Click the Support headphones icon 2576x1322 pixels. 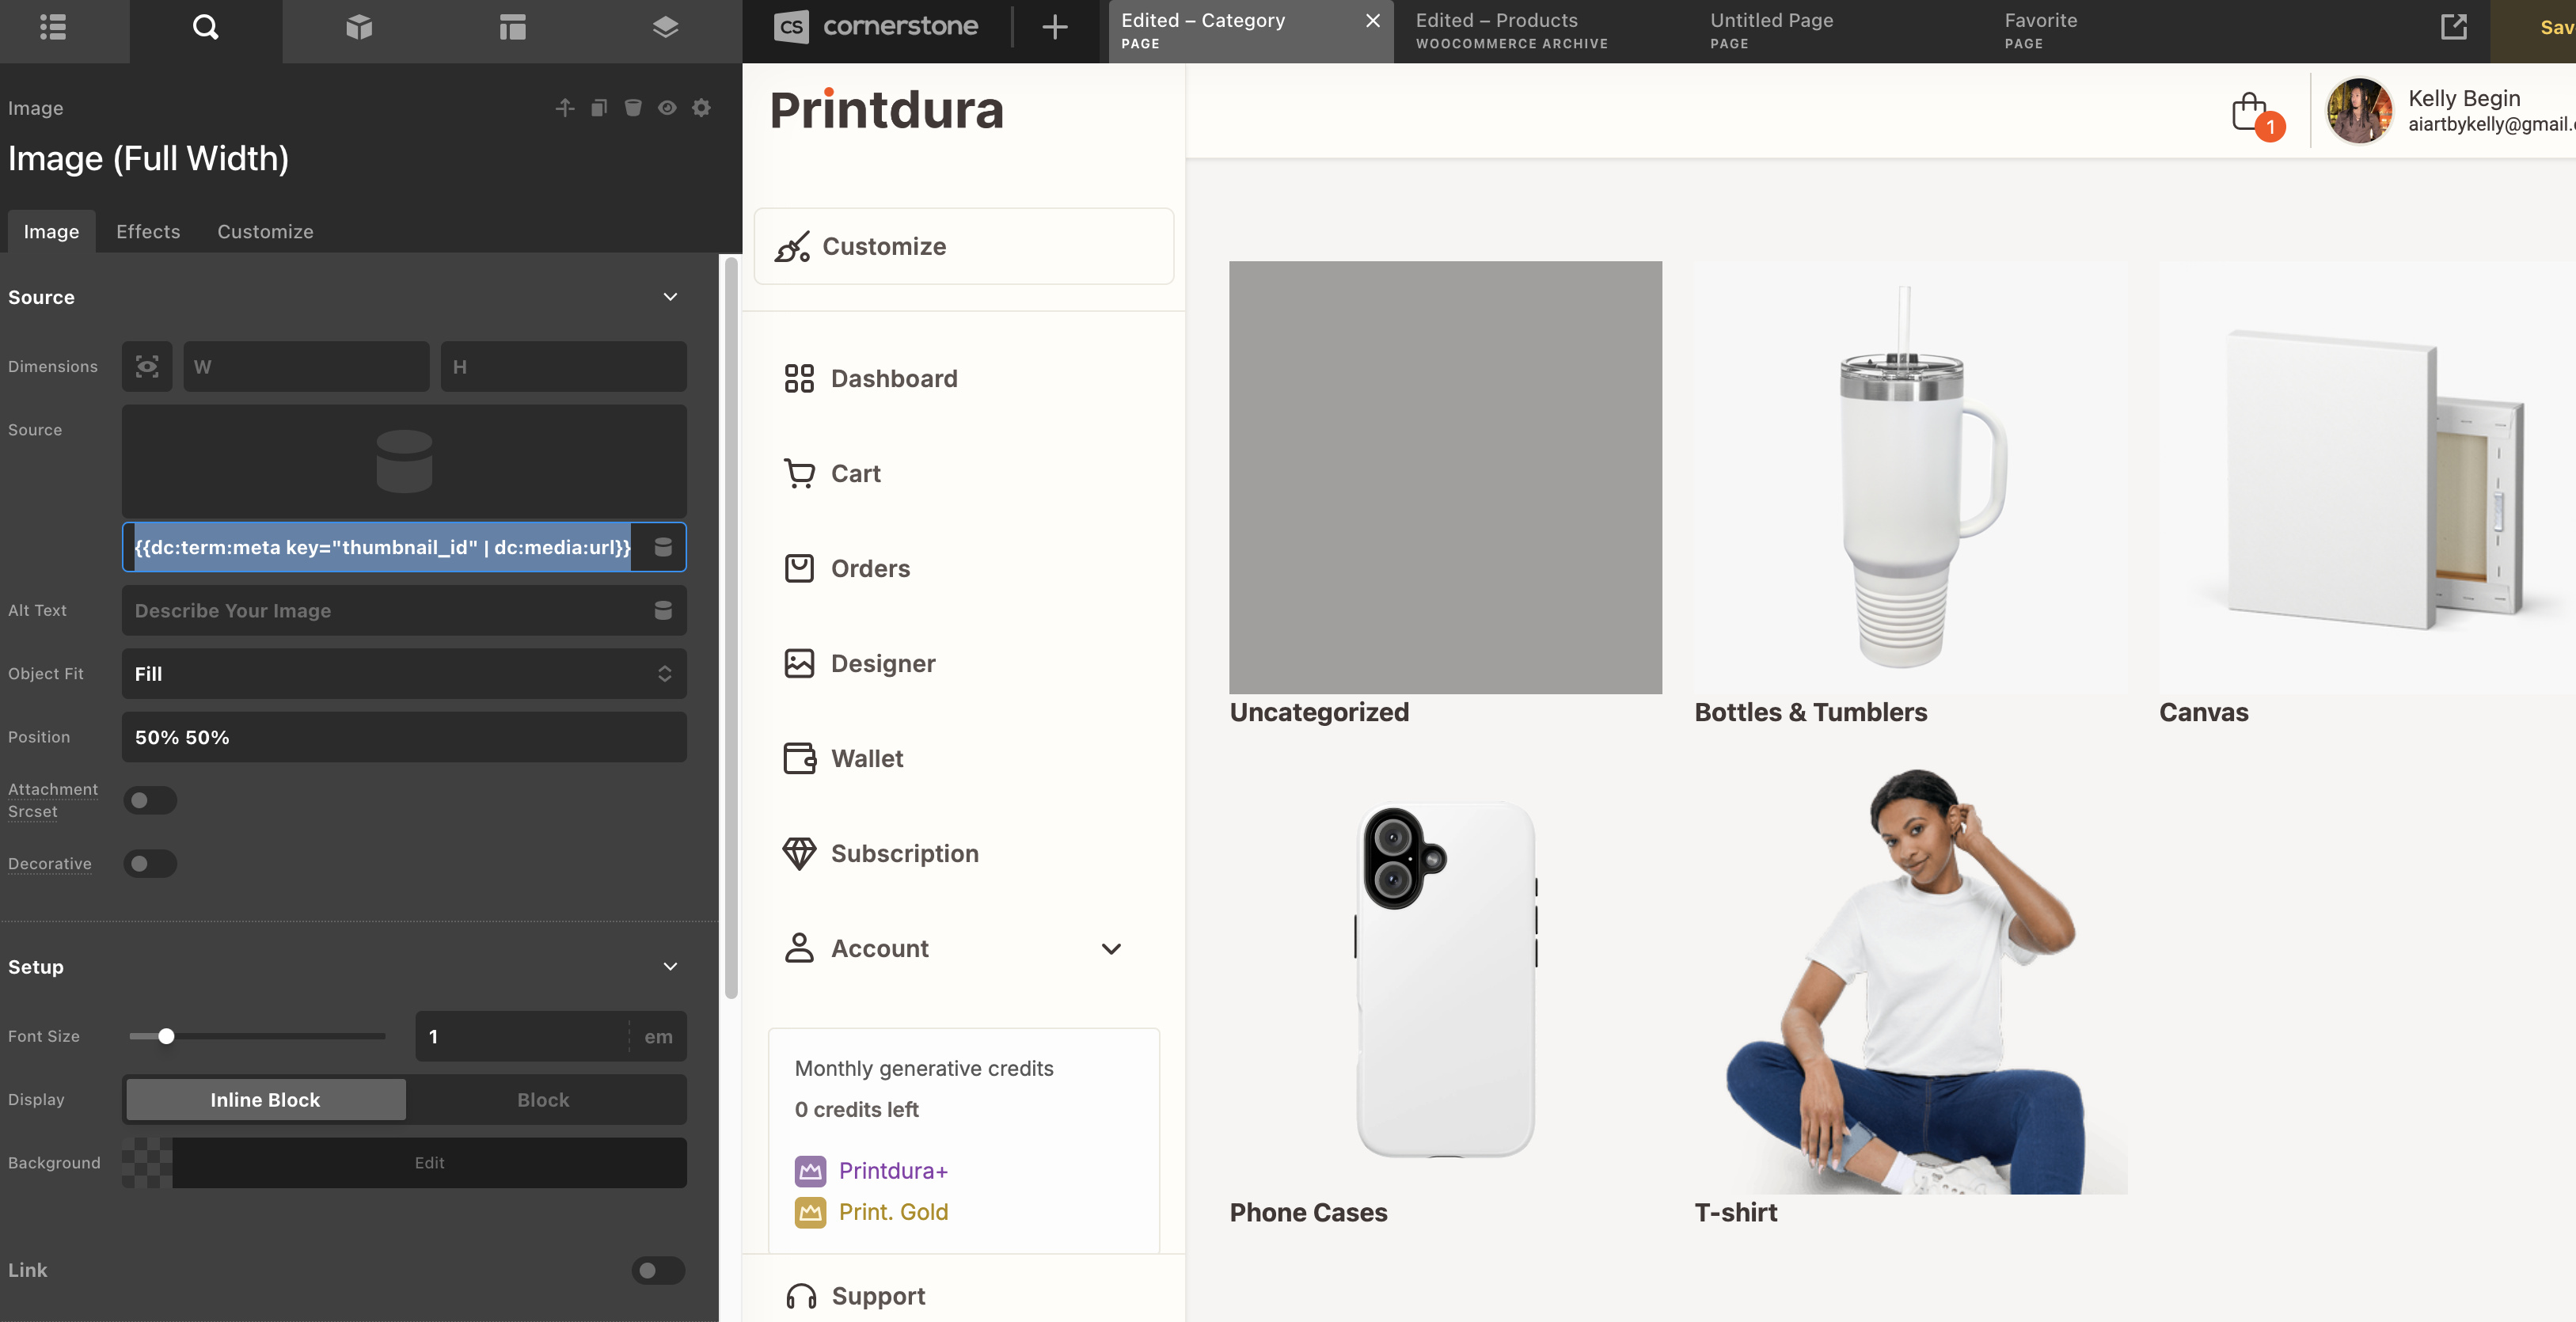(x=801, y=1296)
